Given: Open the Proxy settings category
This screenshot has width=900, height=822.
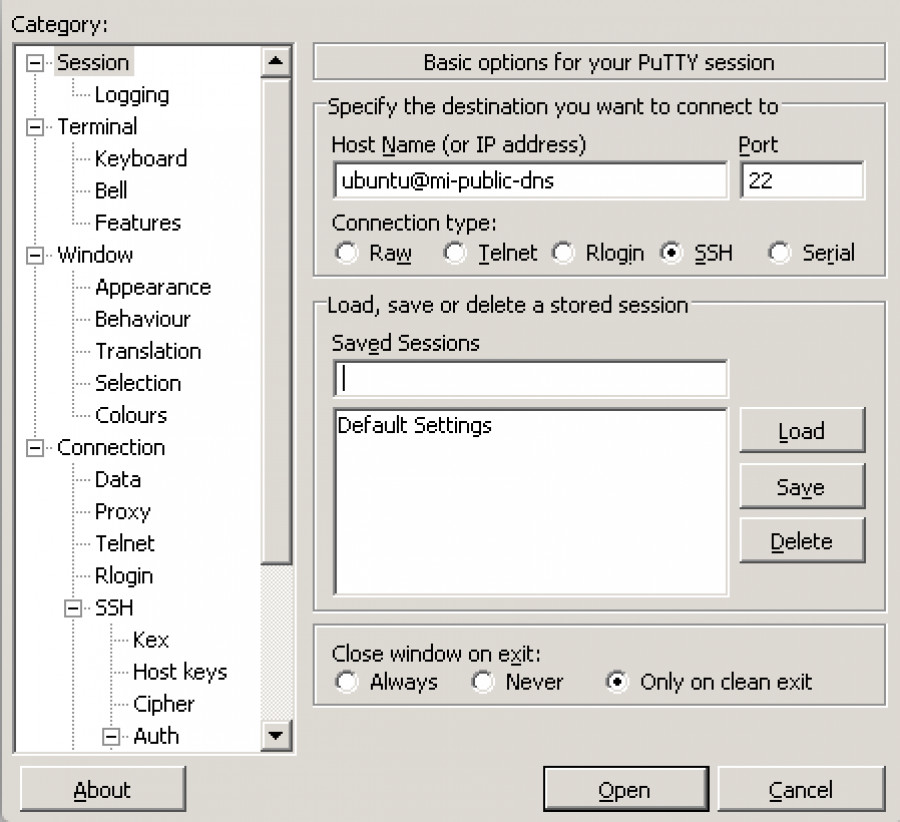Looking at the screenshot, I should [123, 511].
